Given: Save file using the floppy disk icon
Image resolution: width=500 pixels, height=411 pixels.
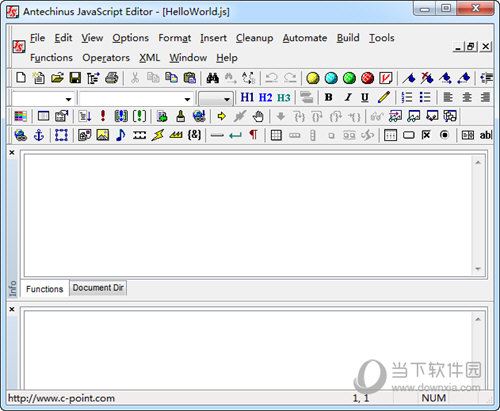Looking at the screenshot, I should point(75,78).
